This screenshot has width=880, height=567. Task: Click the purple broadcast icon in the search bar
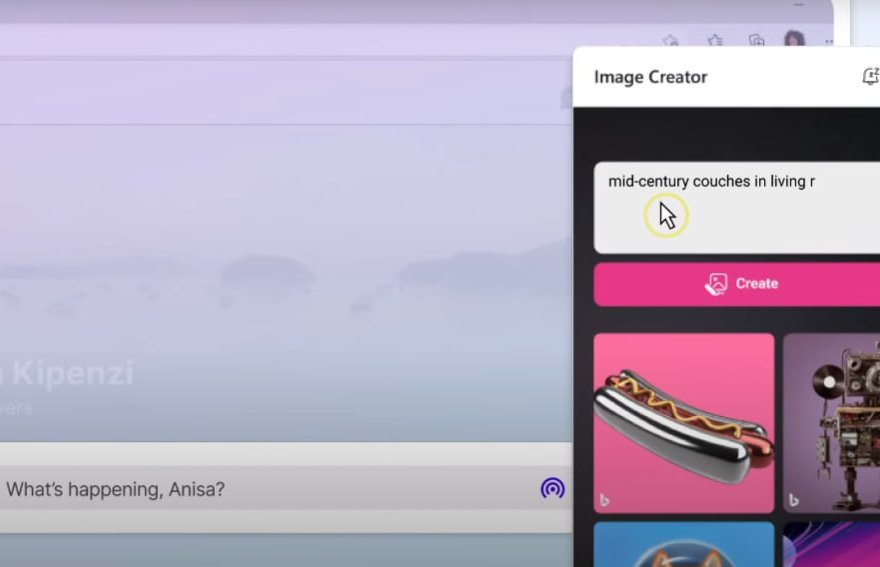(x=552, y=488)
